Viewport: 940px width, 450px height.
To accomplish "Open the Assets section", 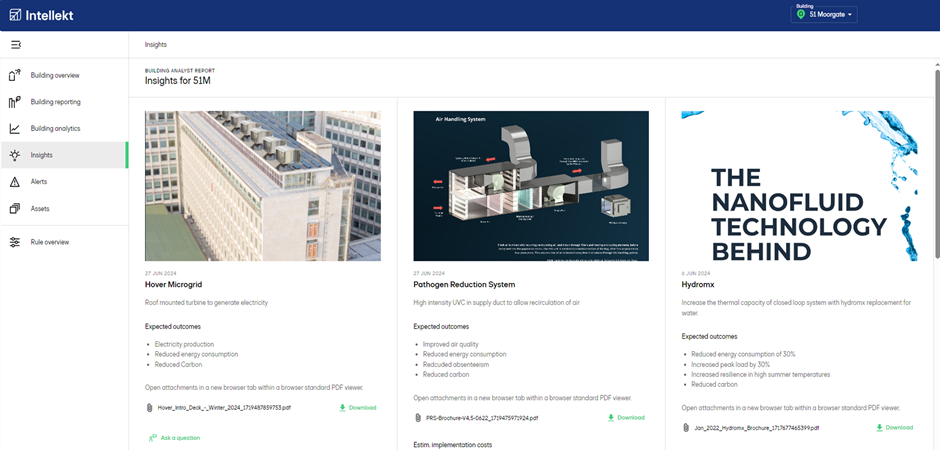I will point(64,209).
